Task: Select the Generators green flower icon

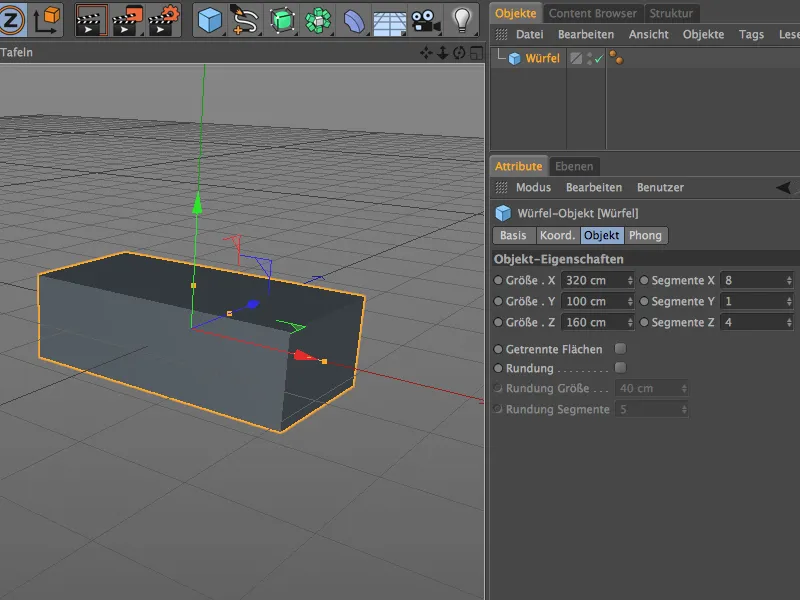Action: 320,18
